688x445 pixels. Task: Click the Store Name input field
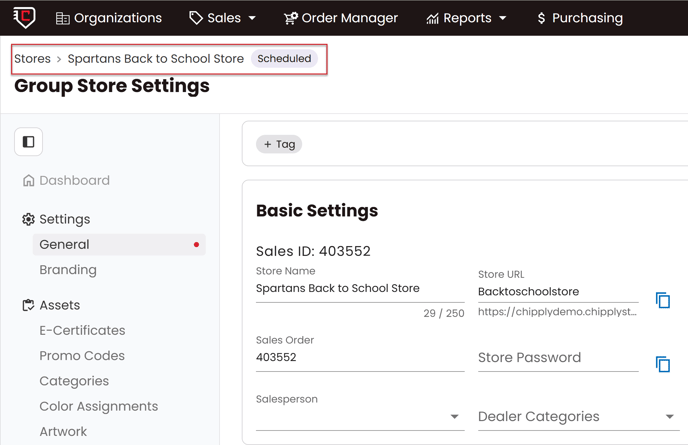click(x=359, y=289)
